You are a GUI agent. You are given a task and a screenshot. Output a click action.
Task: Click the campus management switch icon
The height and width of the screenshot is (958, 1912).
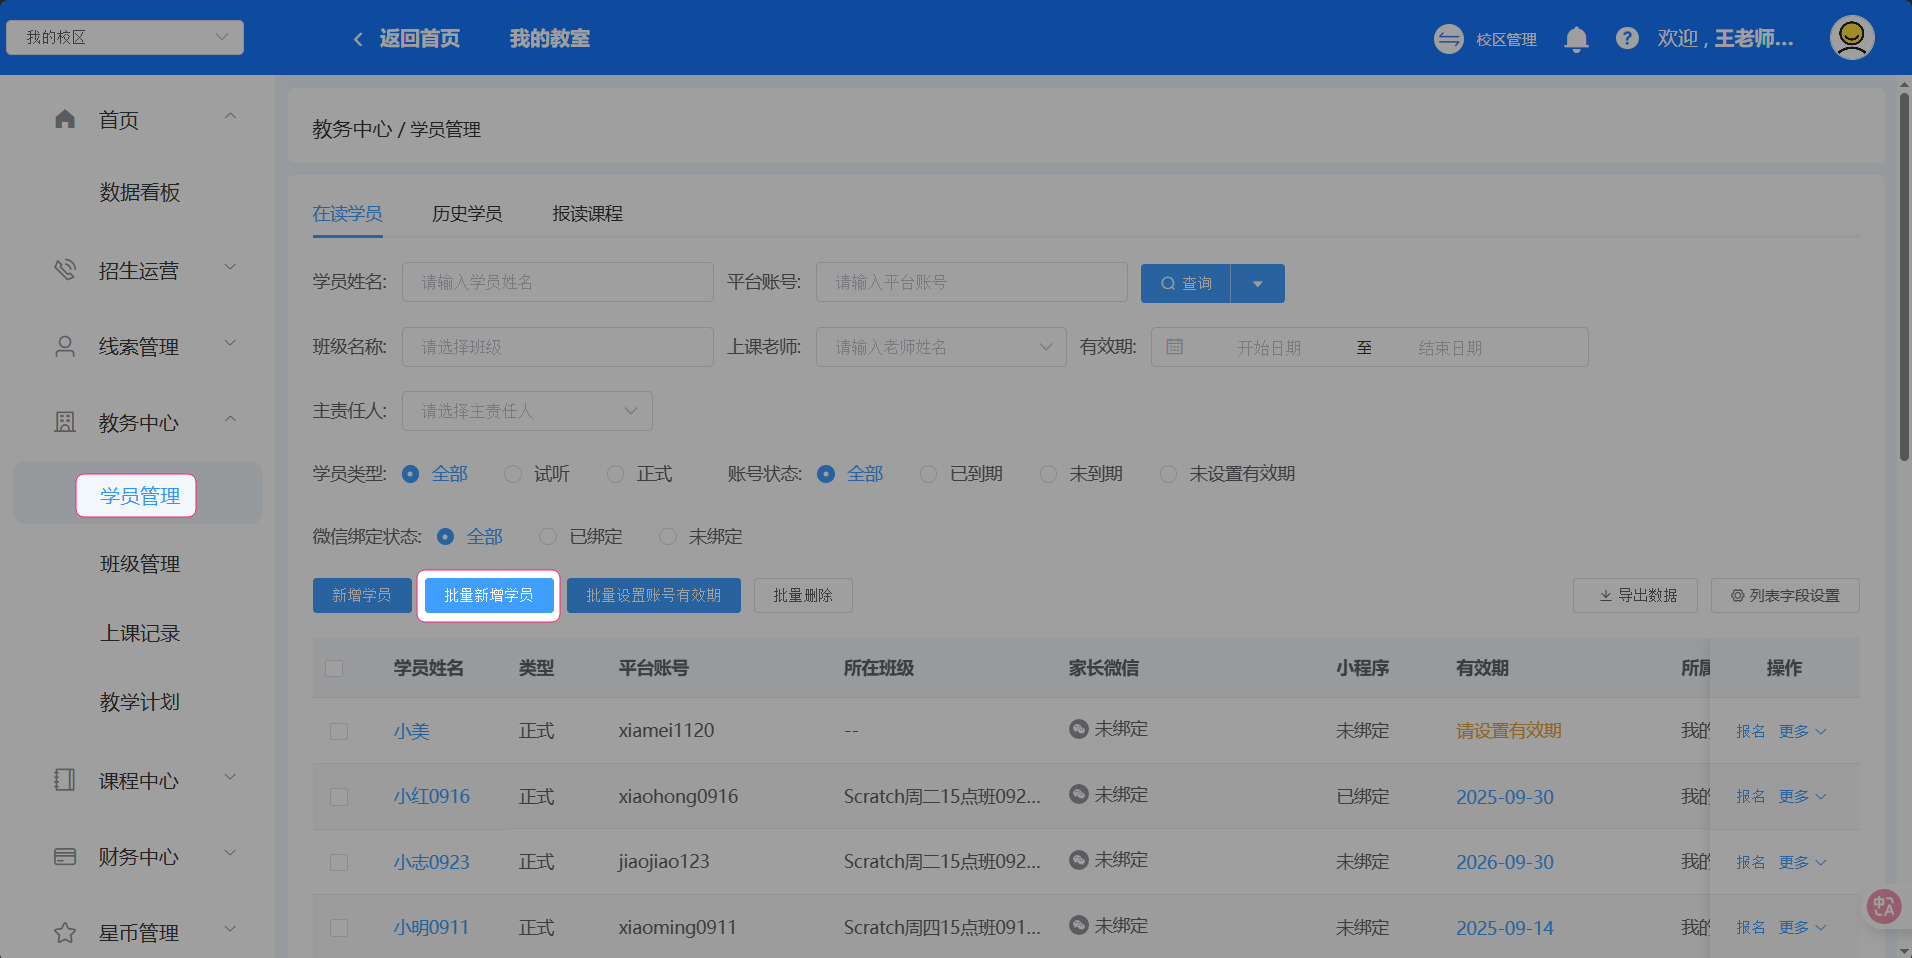[1448, 39]
